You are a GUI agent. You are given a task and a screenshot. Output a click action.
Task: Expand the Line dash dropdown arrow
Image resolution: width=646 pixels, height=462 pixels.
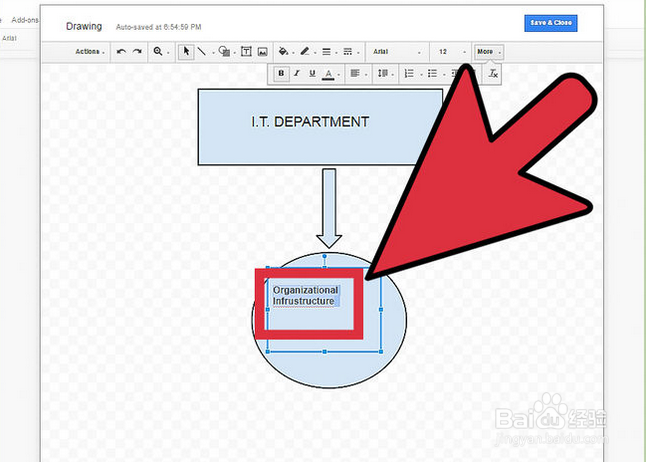pyautogui.click(x=358, y=53)
